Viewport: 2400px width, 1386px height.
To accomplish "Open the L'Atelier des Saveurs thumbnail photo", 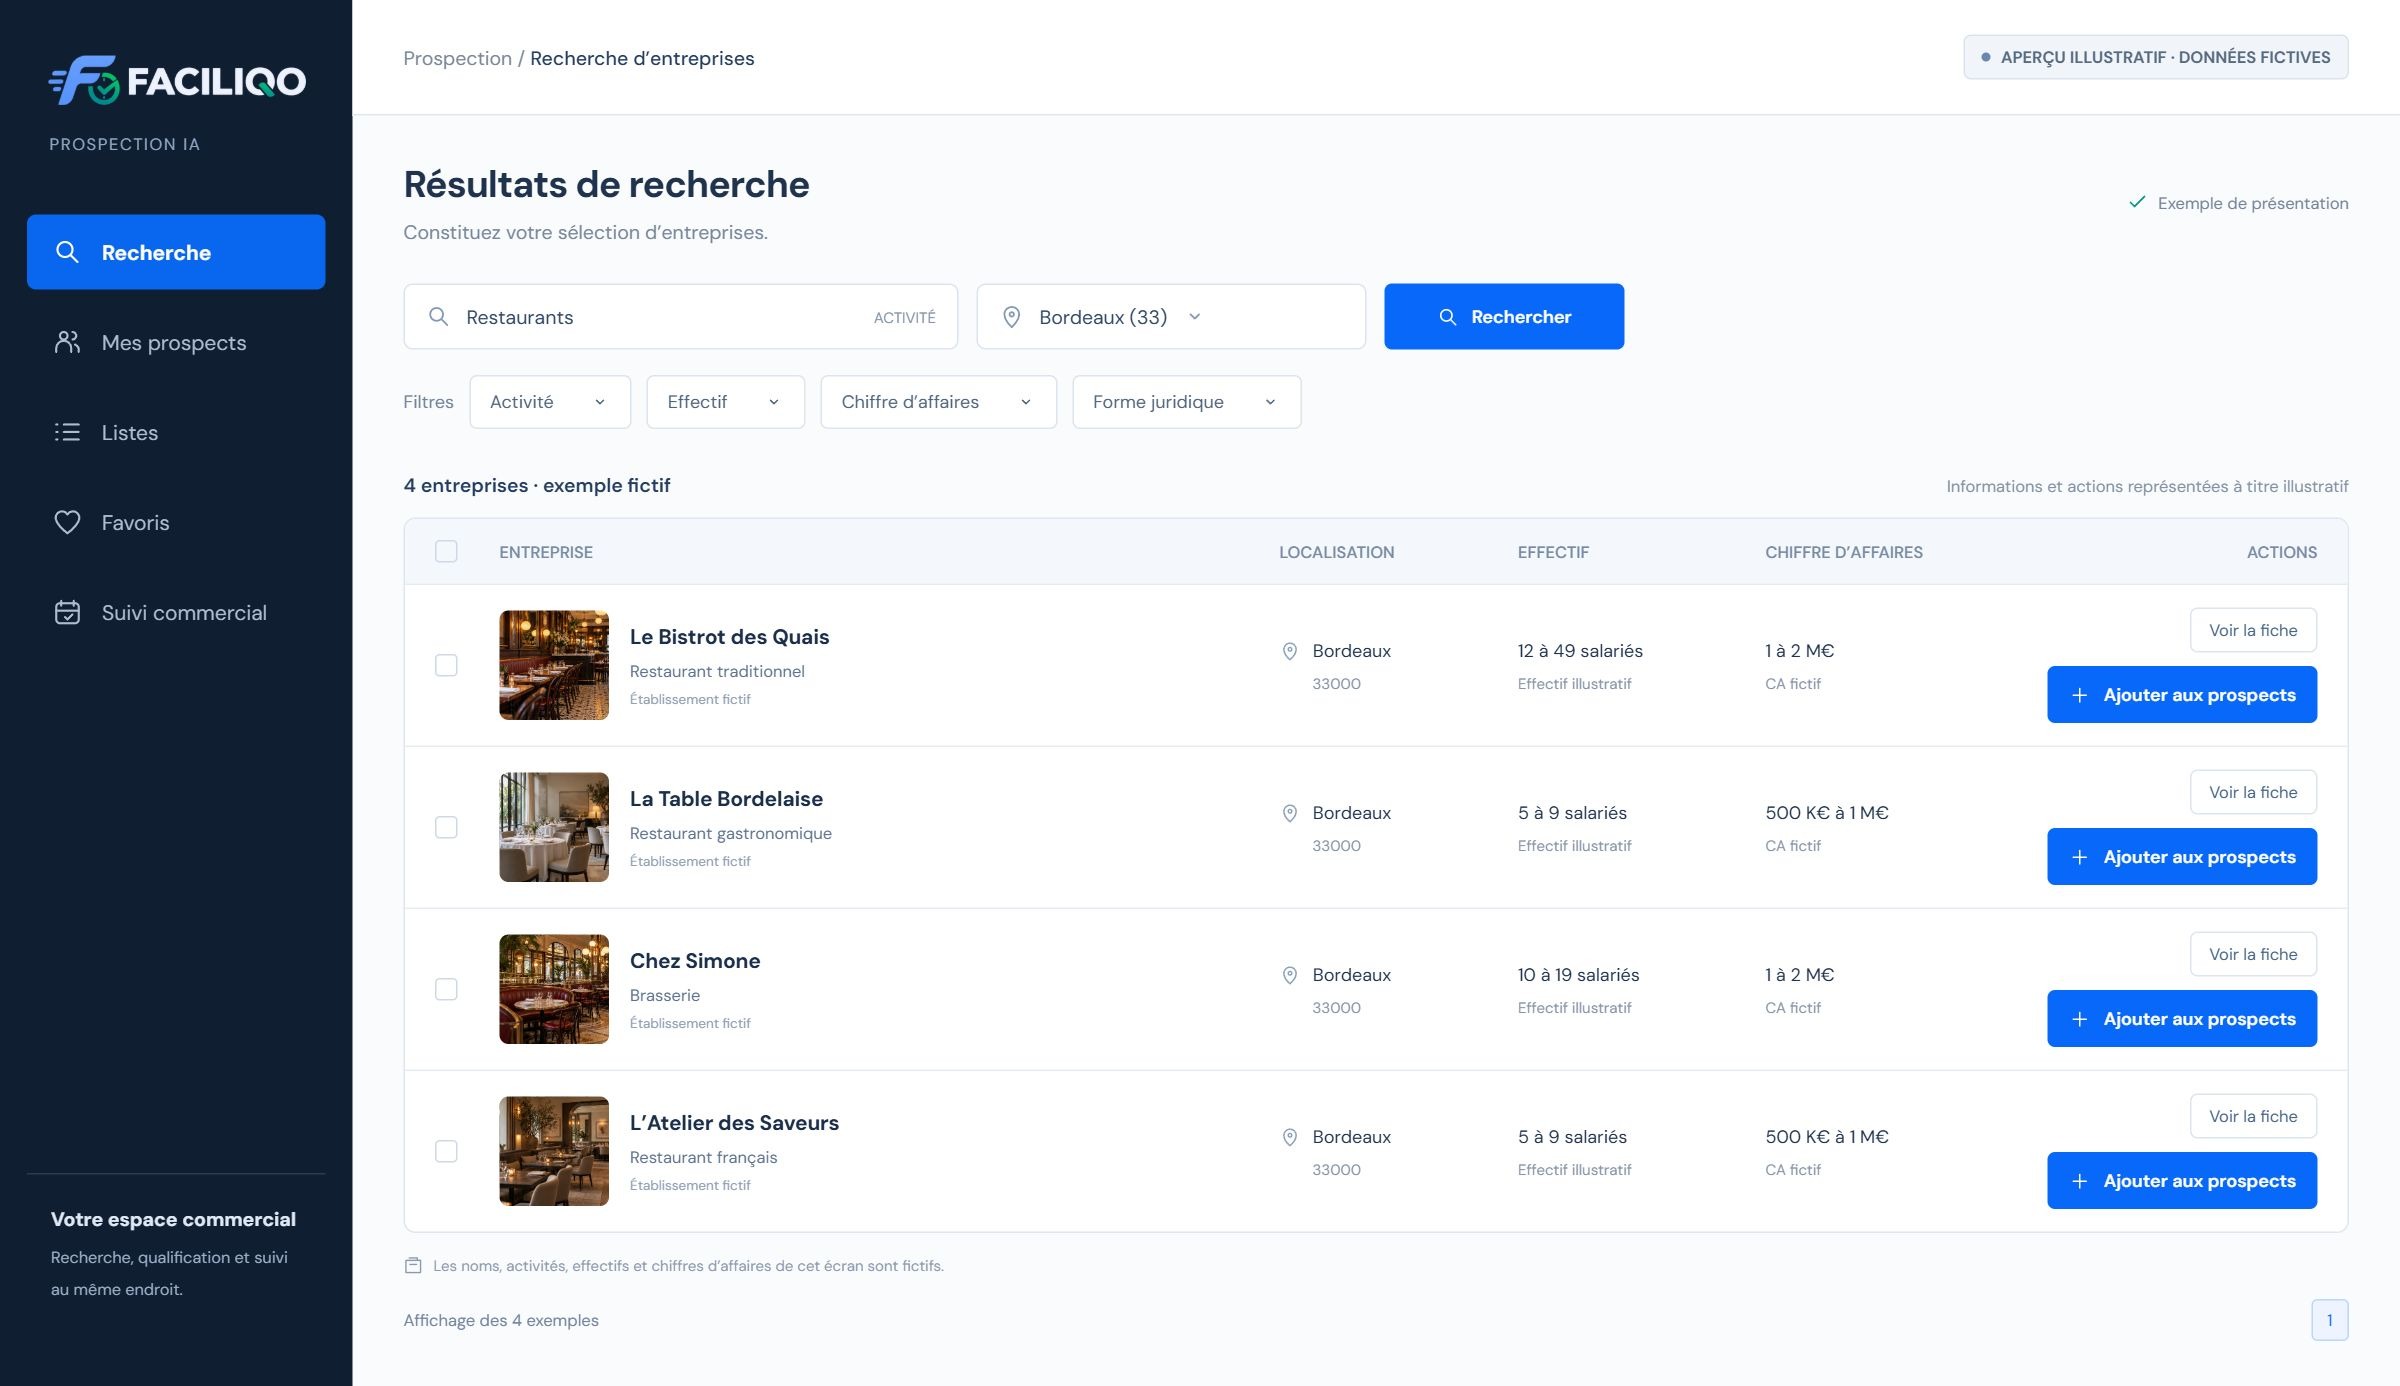I will [x=554, y=1151].
